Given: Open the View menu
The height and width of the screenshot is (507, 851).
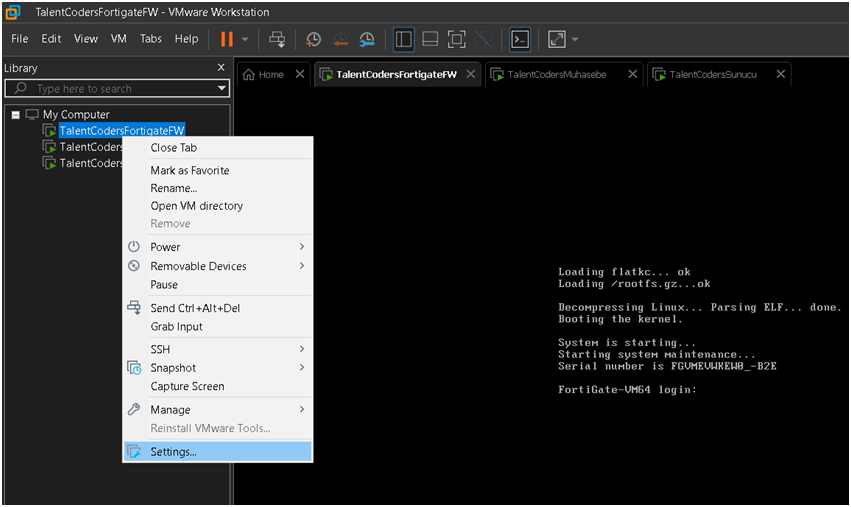Looking at the screenshot, I should [x=86, y=39].
